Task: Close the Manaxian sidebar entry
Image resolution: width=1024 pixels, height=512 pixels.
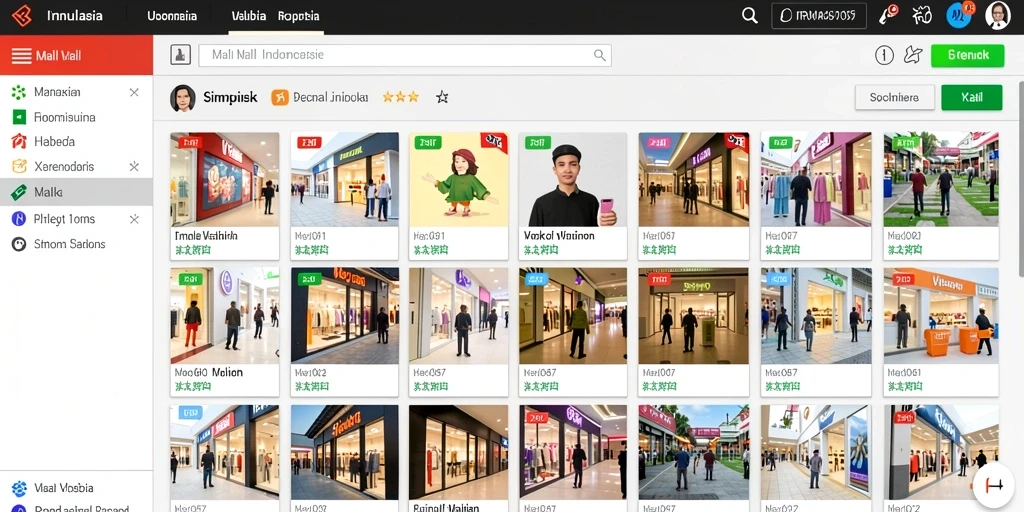Action: (x=134, y=92)
